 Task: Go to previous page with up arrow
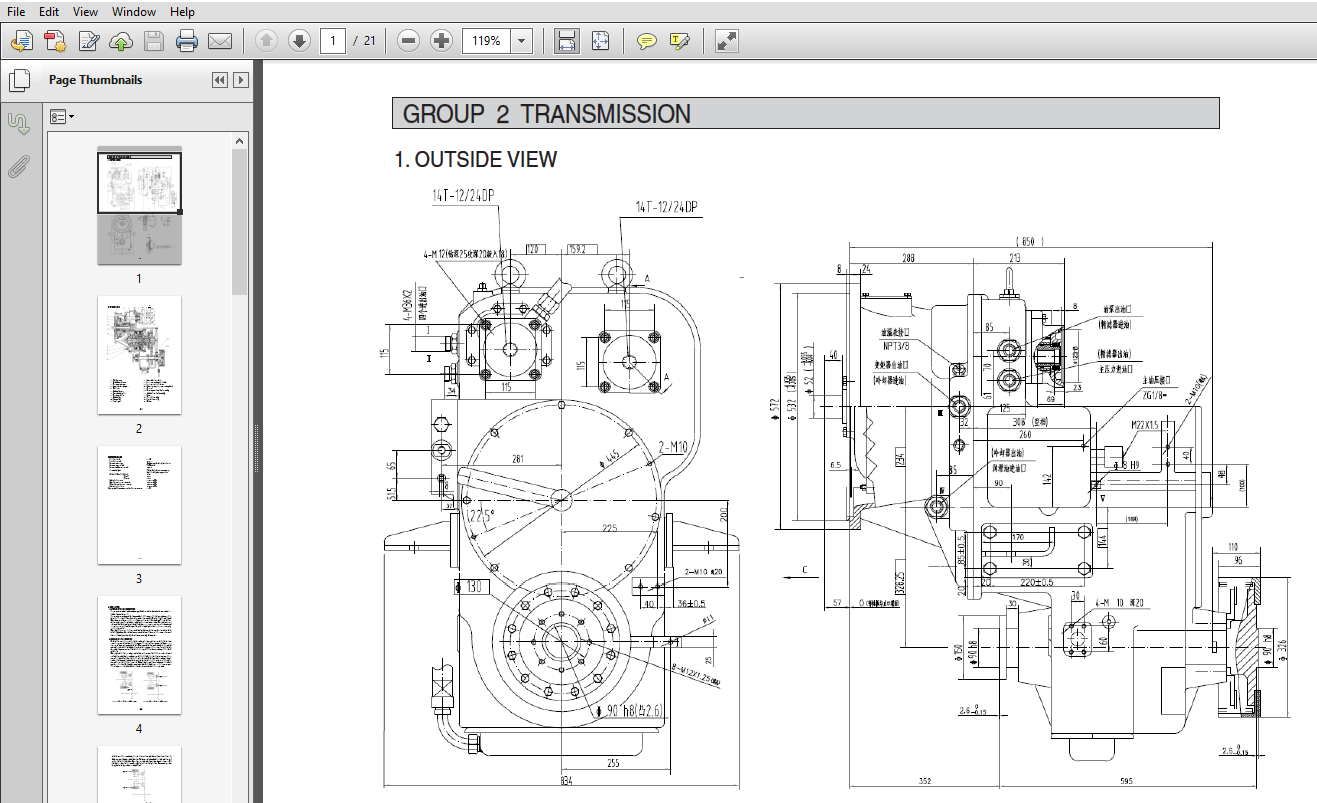coord(266,41)
